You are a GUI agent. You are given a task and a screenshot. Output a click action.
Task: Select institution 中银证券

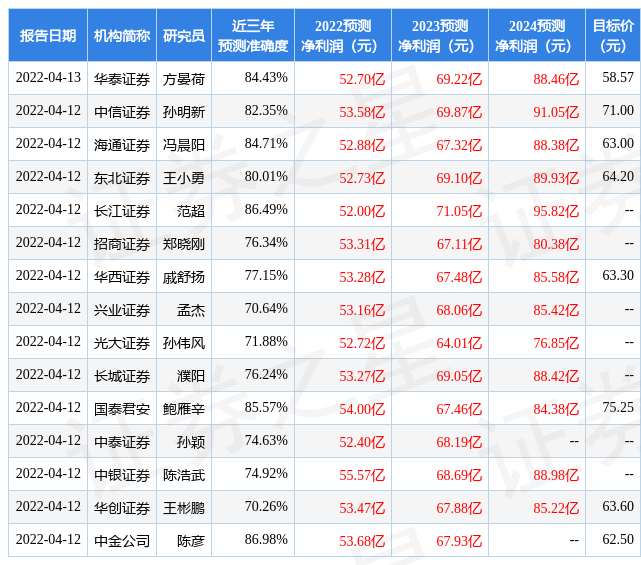122,475
